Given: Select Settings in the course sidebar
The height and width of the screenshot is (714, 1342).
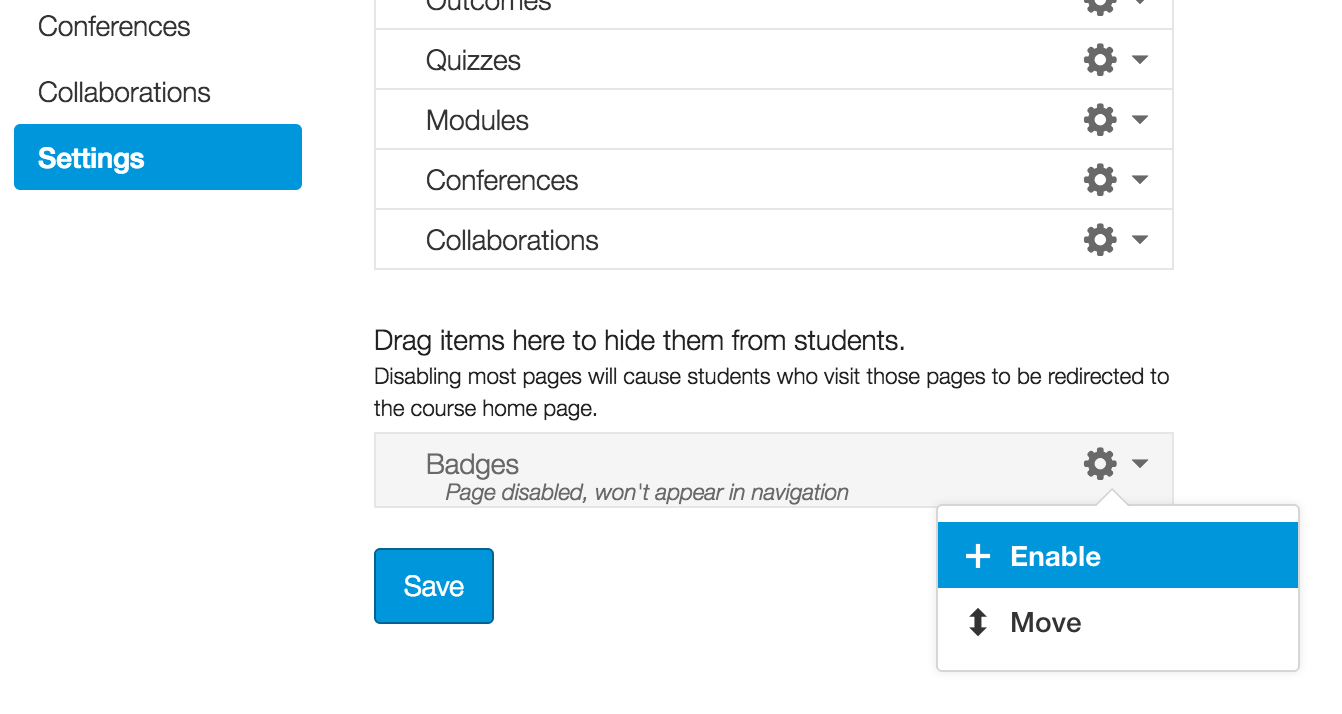Looking at the screenshot, I should (x=157, y=158).
